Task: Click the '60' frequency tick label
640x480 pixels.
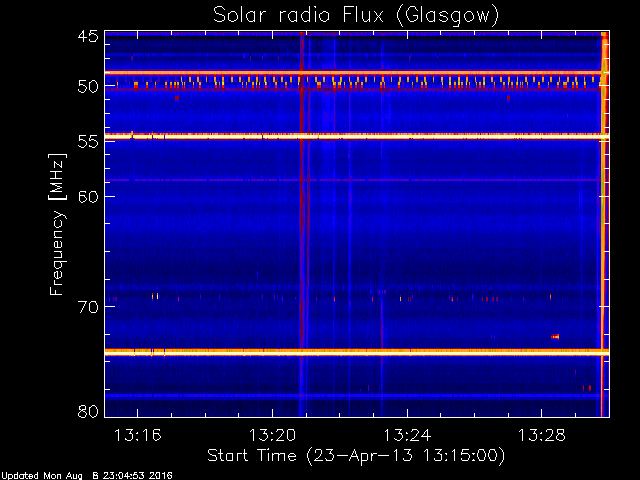Action: tap(88, 197)
